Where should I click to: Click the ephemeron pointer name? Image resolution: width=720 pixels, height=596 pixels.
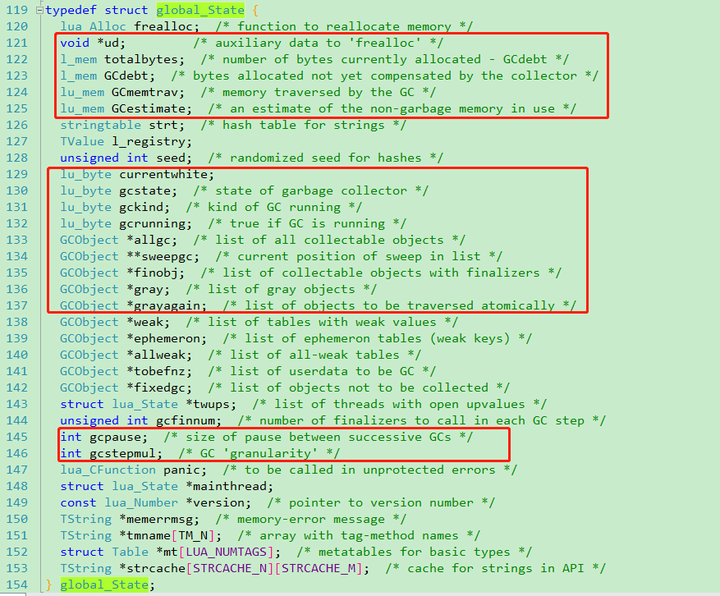pyautogui.click(x=167, y=338)
